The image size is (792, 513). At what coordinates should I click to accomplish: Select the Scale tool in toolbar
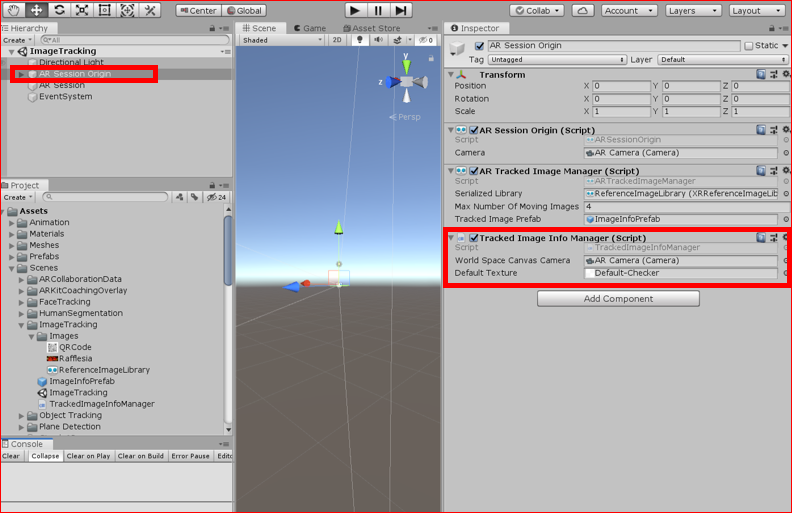(82, 10)
